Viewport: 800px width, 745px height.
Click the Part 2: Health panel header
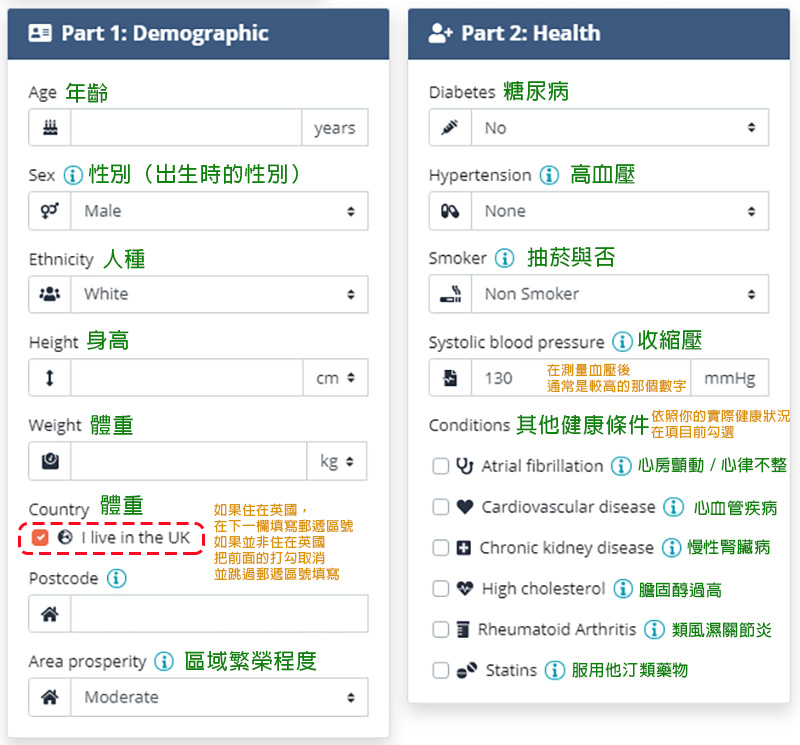pyautogui.click(x=598, y=34)
